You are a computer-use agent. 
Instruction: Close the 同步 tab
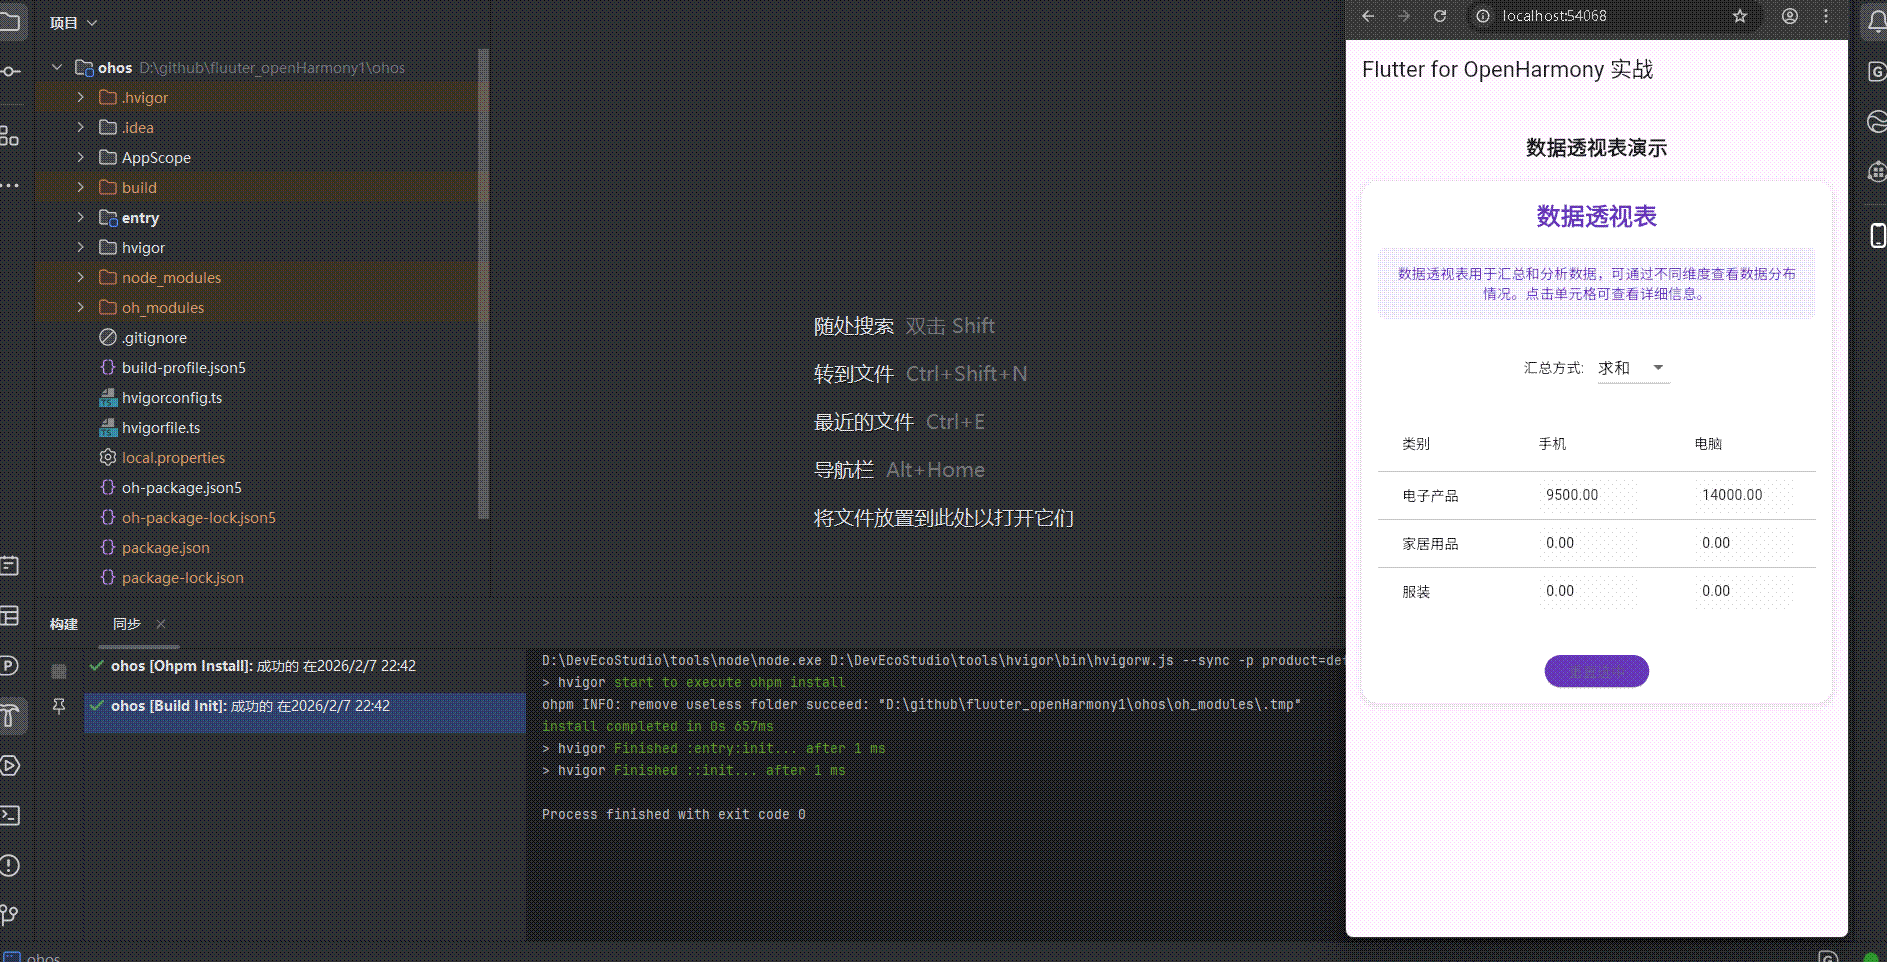[x=161, y=624]
